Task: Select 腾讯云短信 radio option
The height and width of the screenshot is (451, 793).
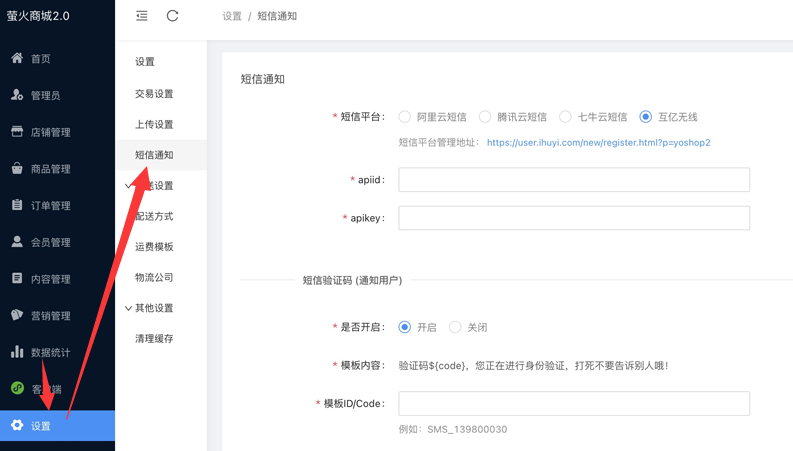Action: pos(485,117)
